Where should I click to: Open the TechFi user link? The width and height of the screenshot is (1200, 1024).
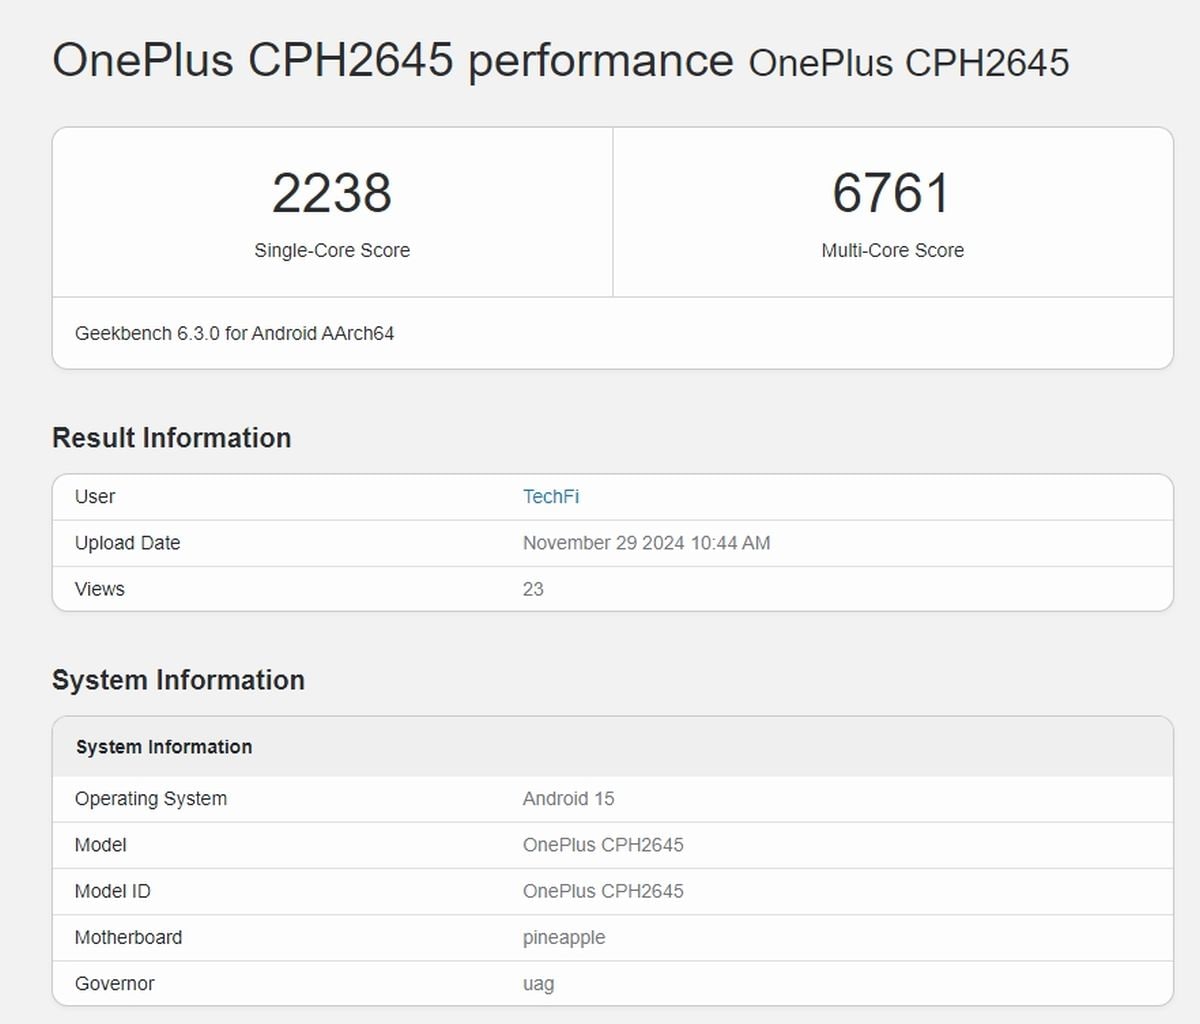pyautogui.click(x=551, y=497)
